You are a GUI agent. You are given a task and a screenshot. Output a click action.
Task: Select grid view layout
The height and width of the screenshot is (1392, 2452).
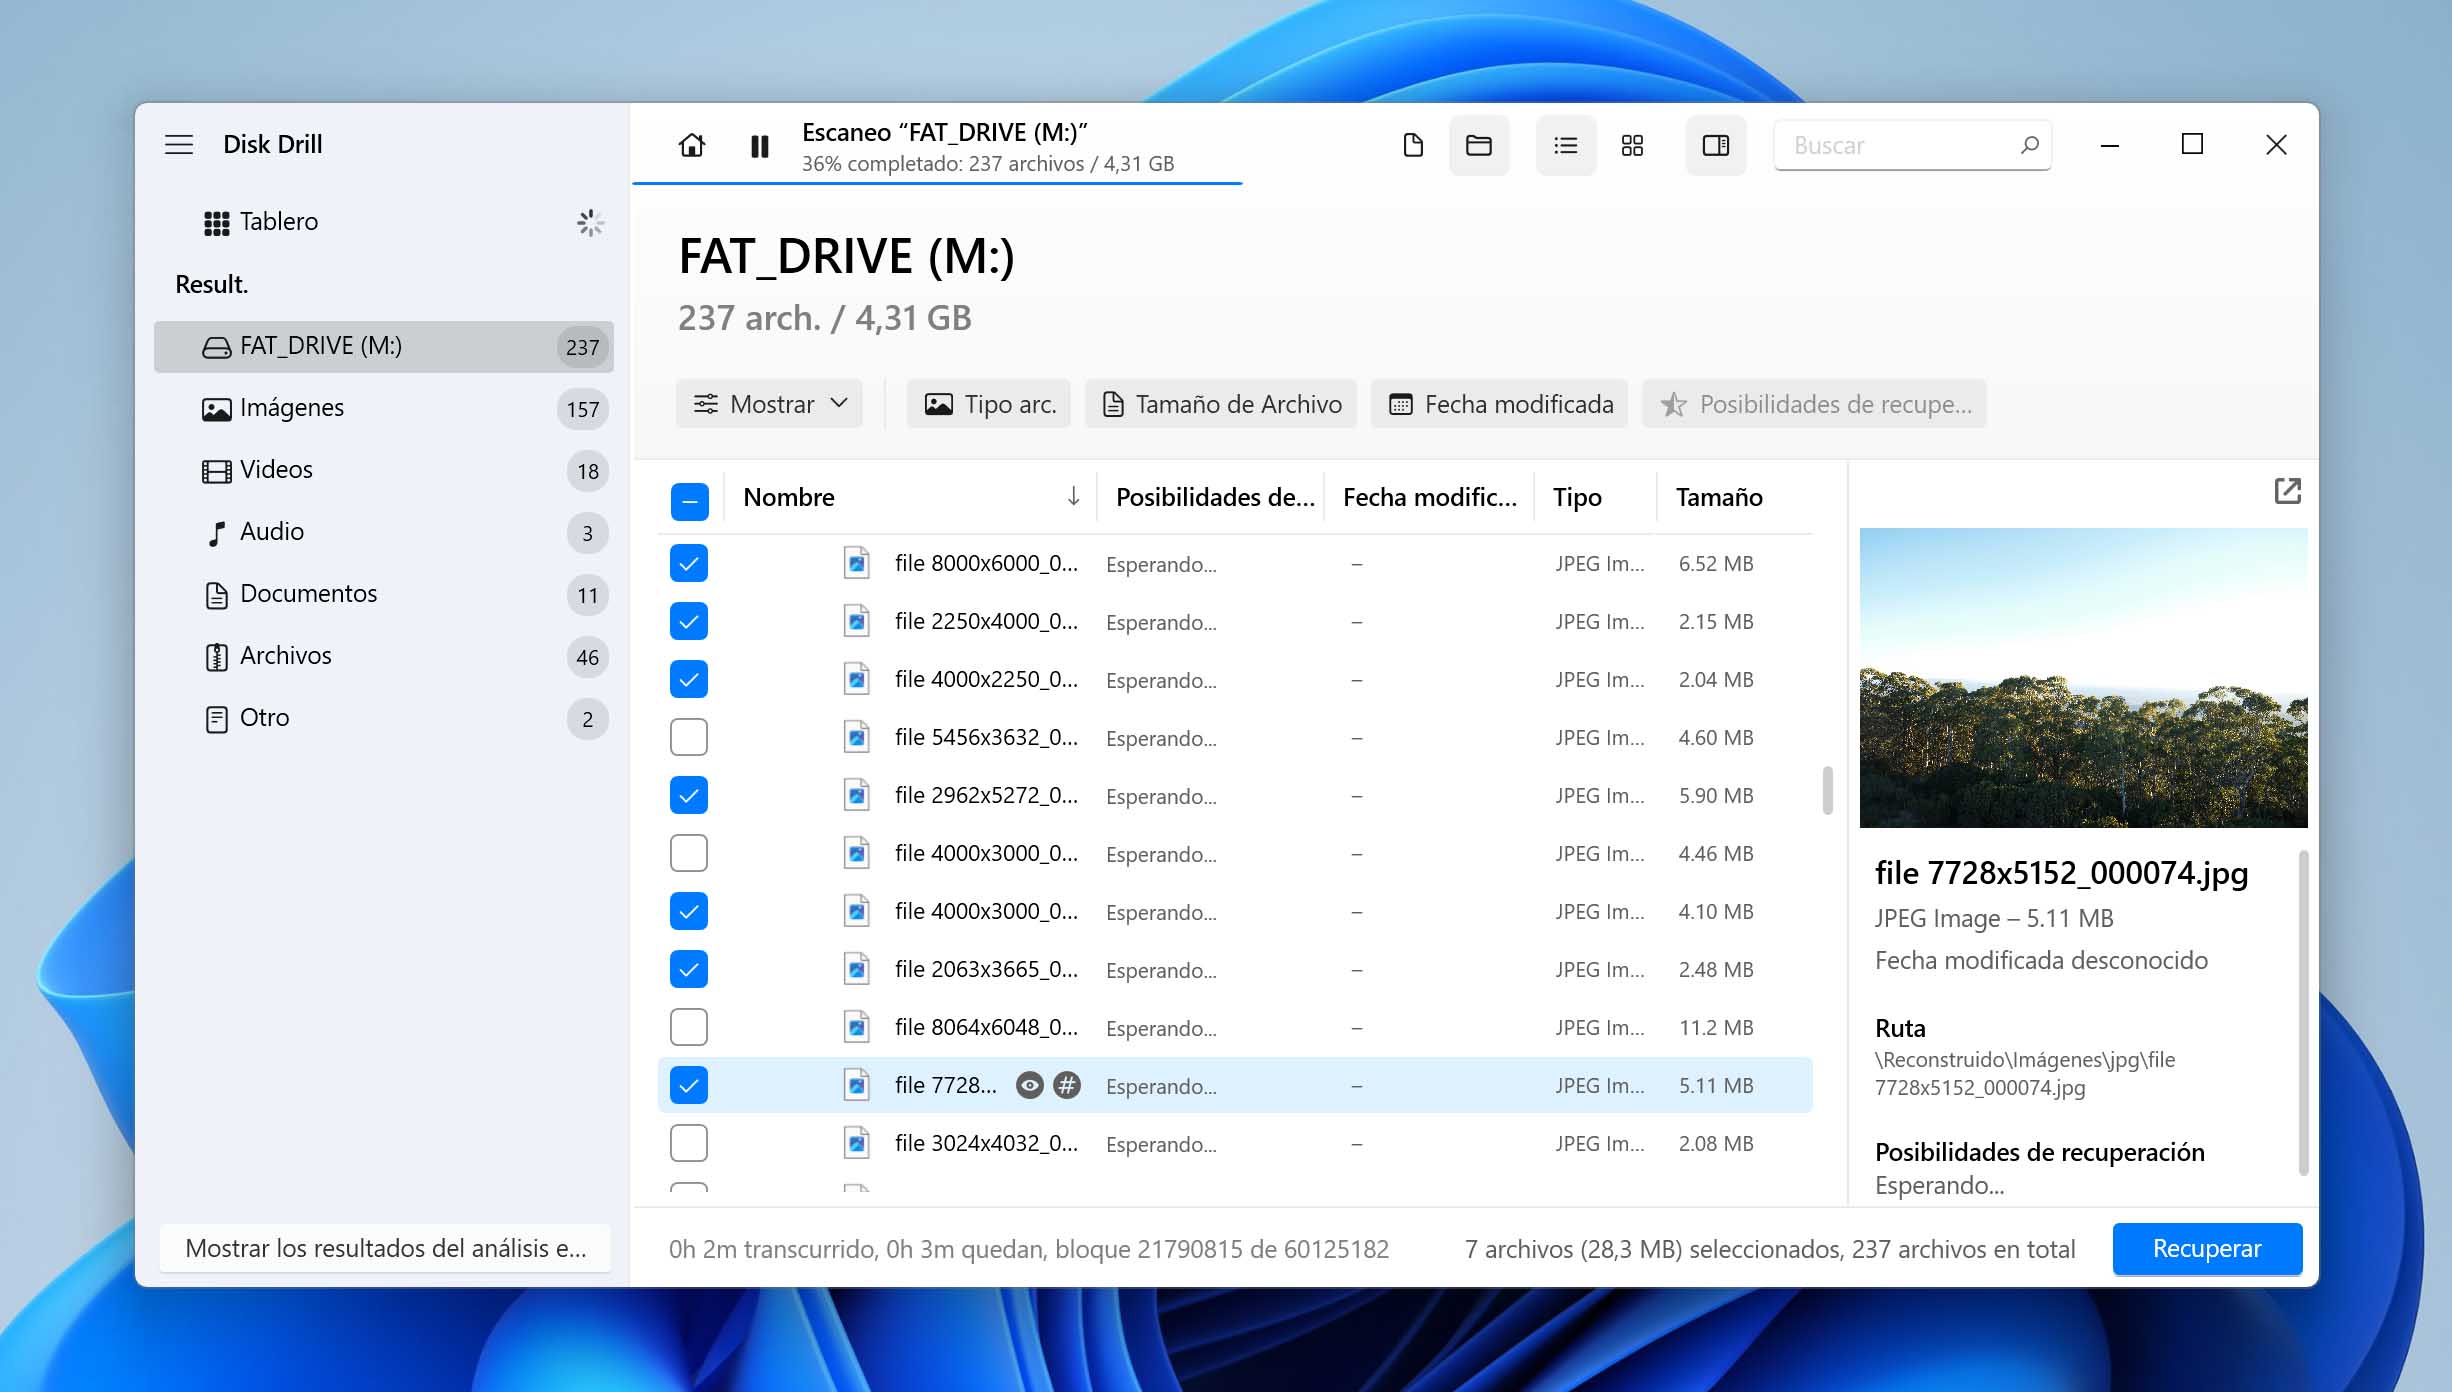(x=1632, y=146)
